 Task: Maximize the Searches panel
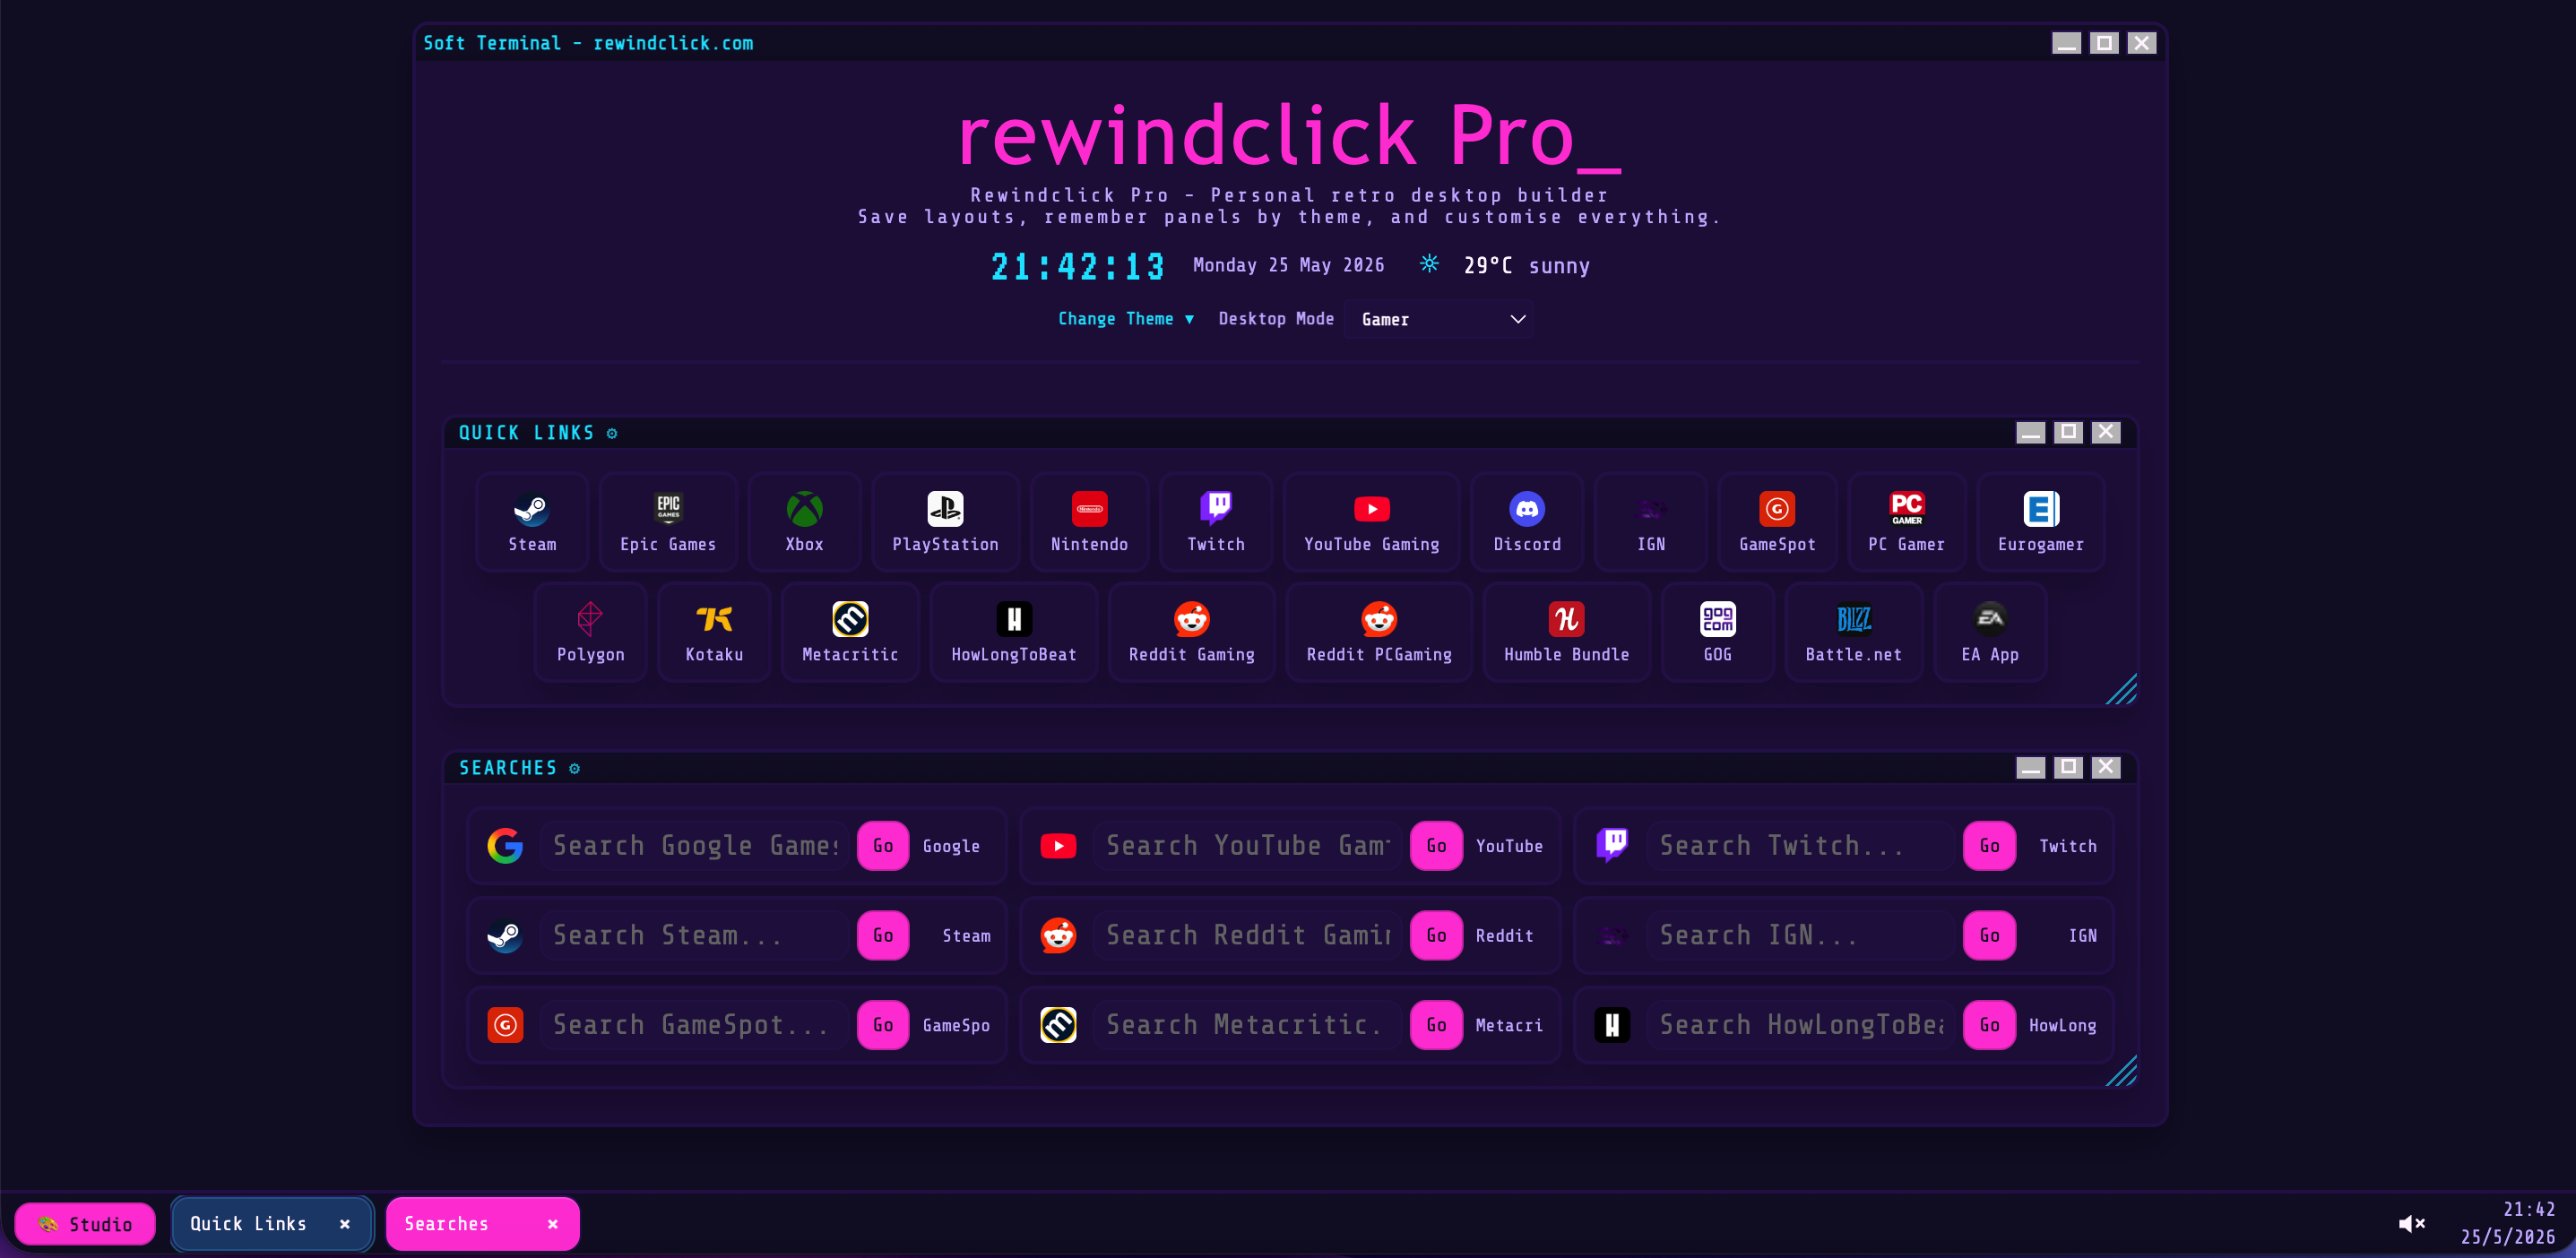(x=2068, y=767)
